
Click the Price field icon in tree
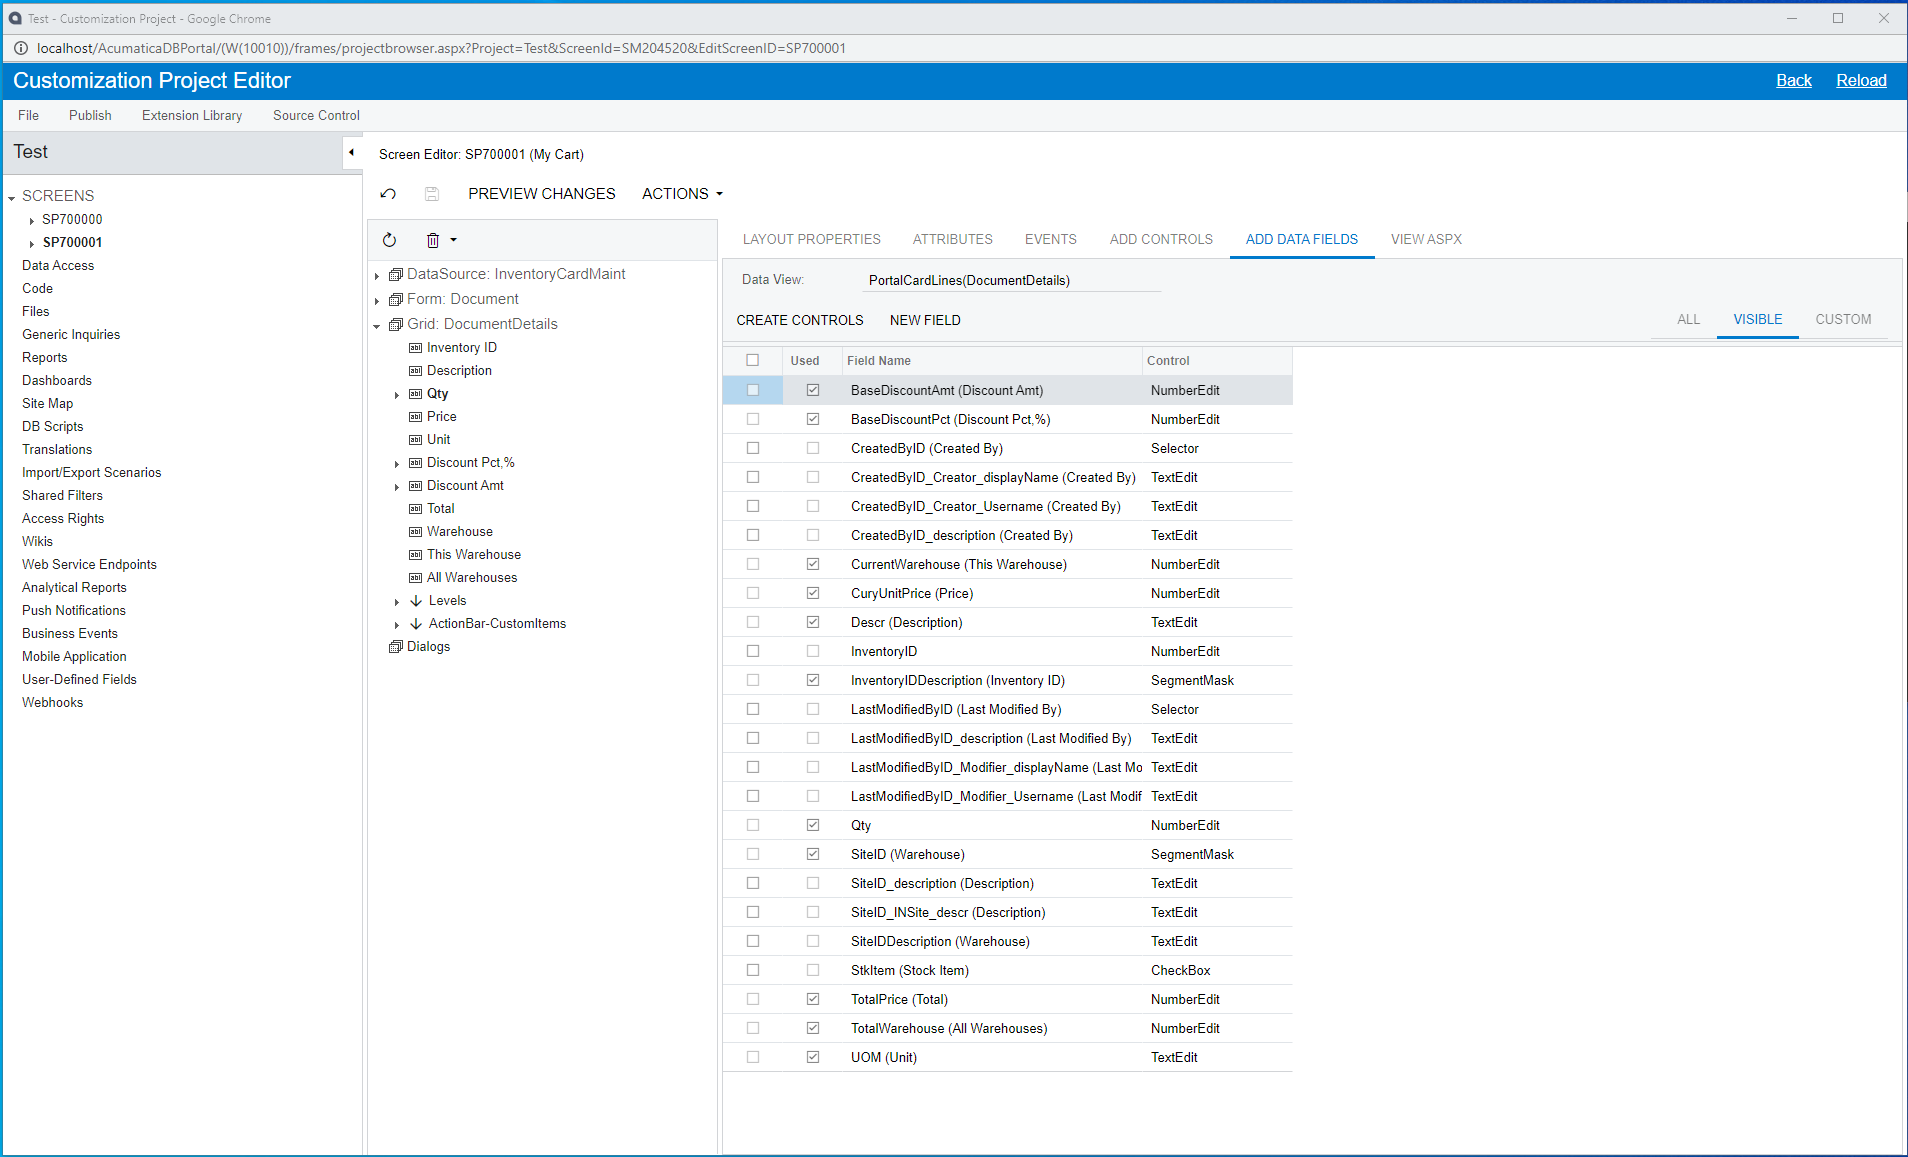416,417
